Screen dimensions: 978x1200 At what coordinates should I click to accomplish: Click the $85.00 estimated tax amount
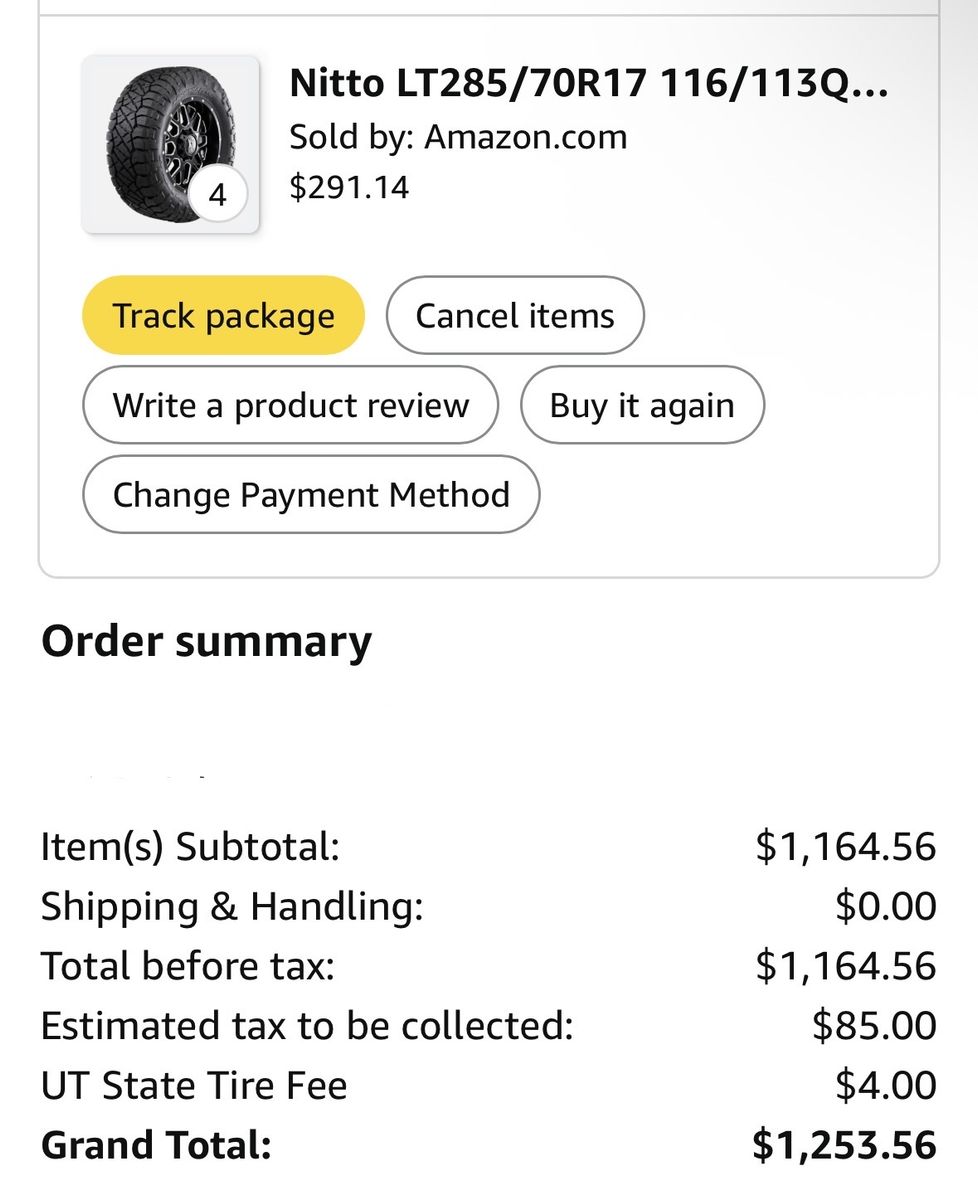[873, 1026]
